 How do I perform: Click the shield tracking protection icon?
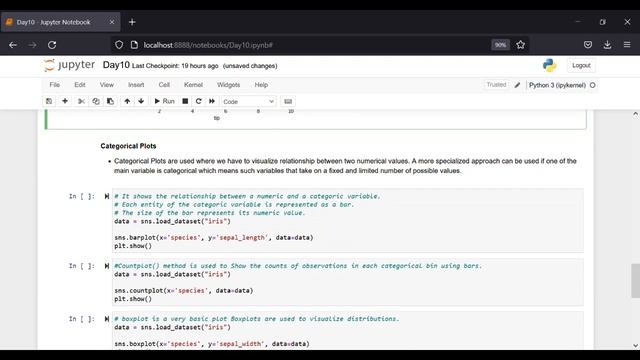pyautogui.click(x=119, y=45)
